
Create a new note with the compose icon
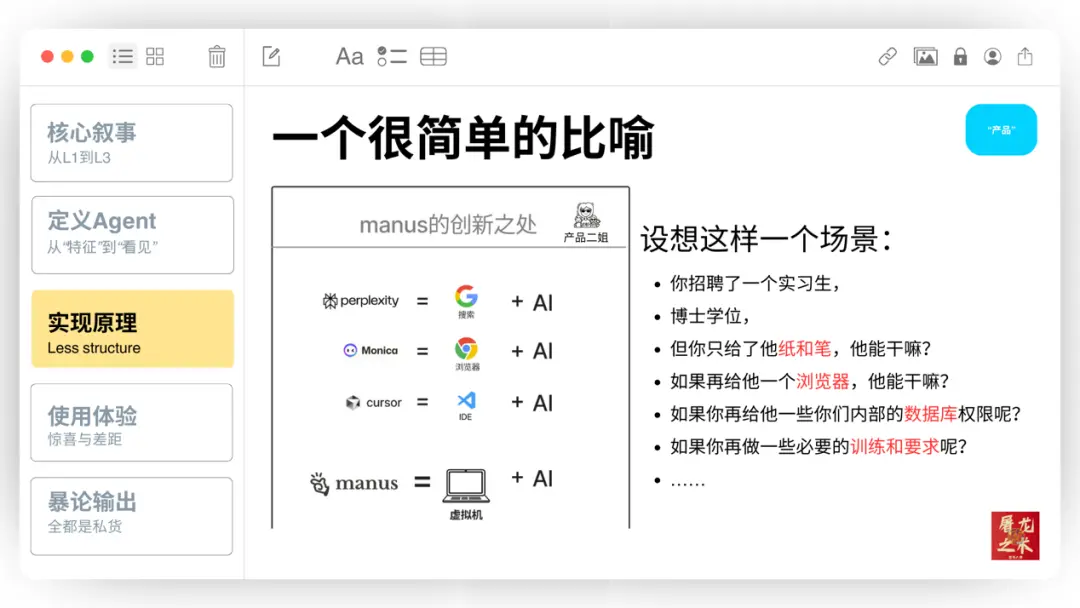tap(270, 57)
